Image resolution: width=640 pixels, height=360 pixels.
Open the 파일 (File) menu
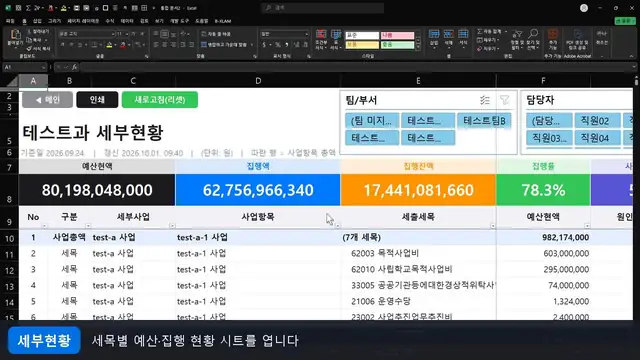tap(10, 21)
